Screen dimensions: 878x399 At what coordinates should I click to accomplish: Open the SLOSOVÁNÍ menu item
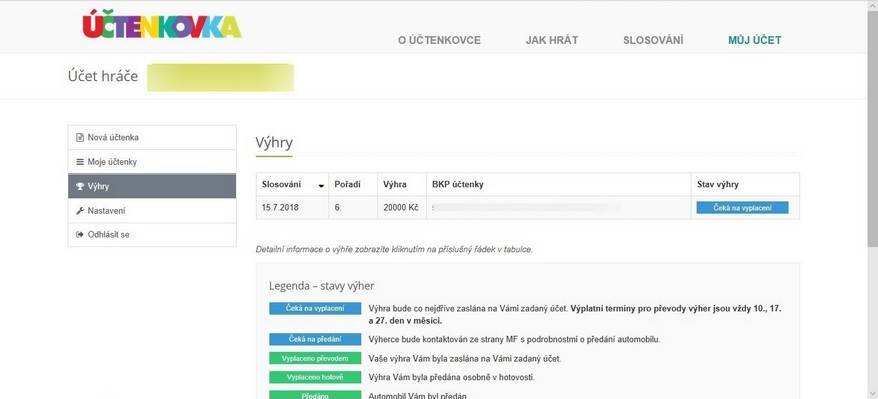pos(653,40)
